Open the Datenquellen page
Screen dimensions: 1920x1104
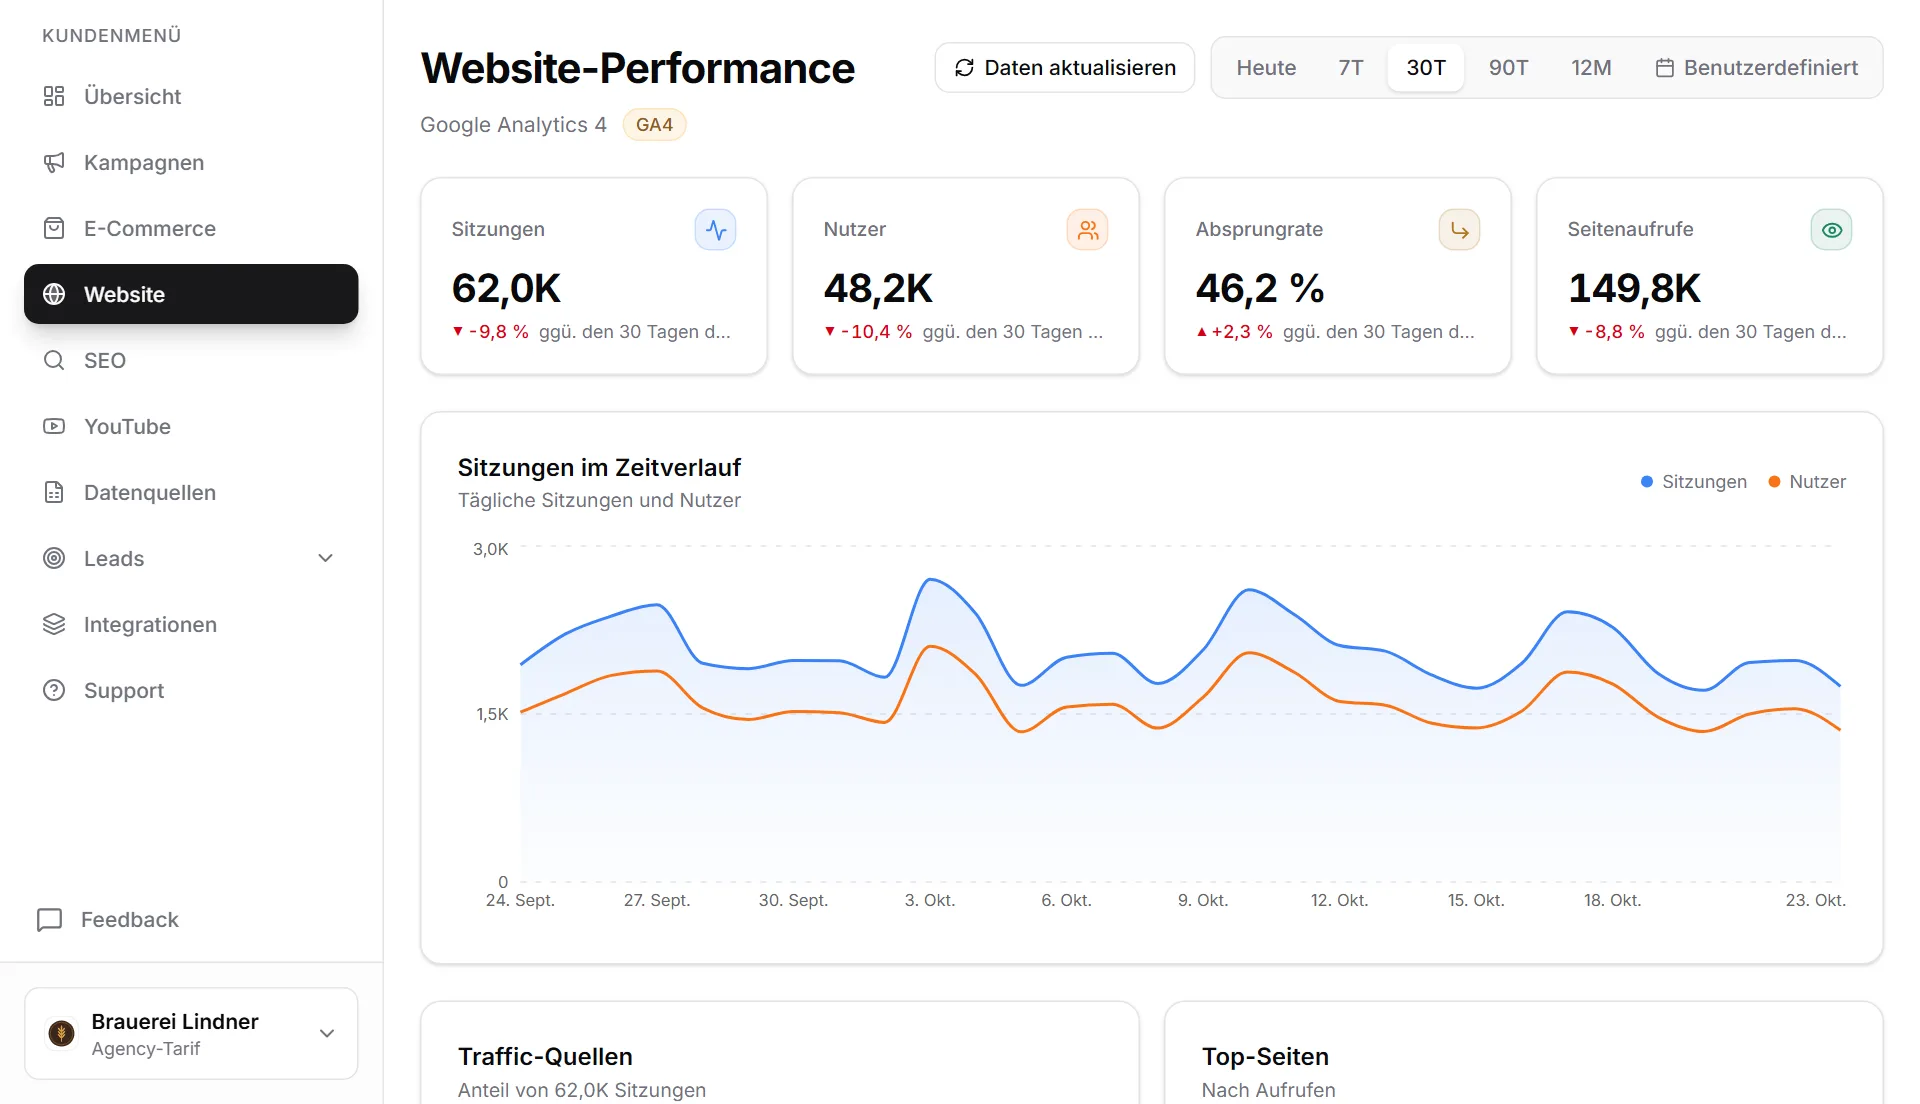click(x=191, y=492)
